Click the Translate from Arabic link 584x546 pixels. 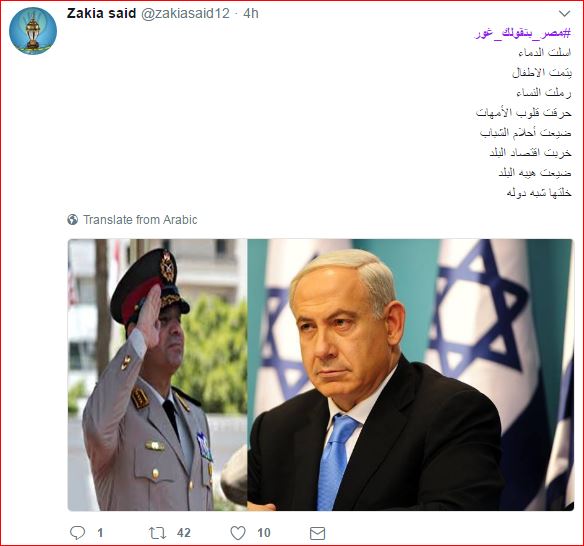pyautogui.click(x=140, y=220)
